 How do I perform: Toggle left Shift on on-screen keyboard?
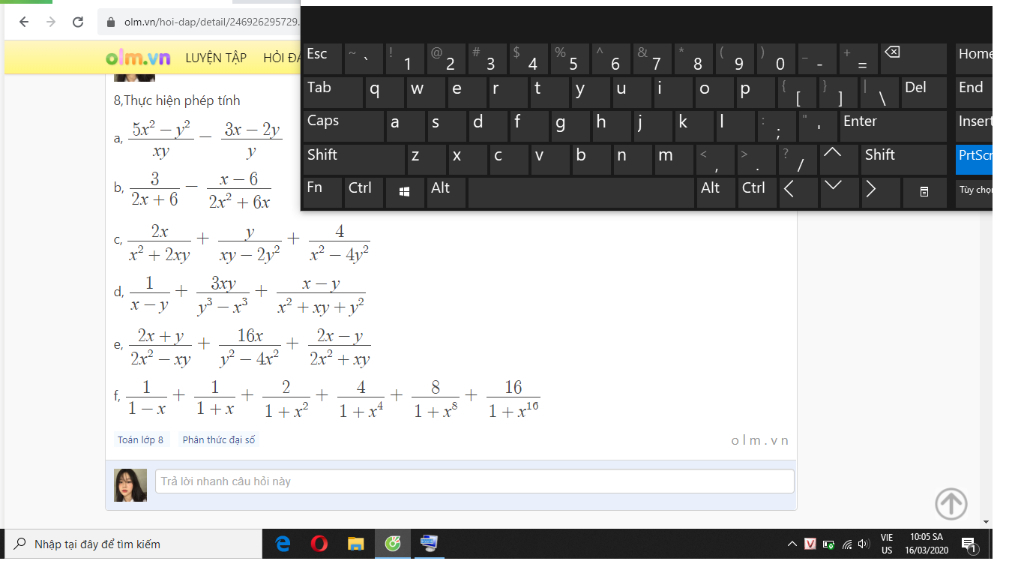(x=353, y=159)
